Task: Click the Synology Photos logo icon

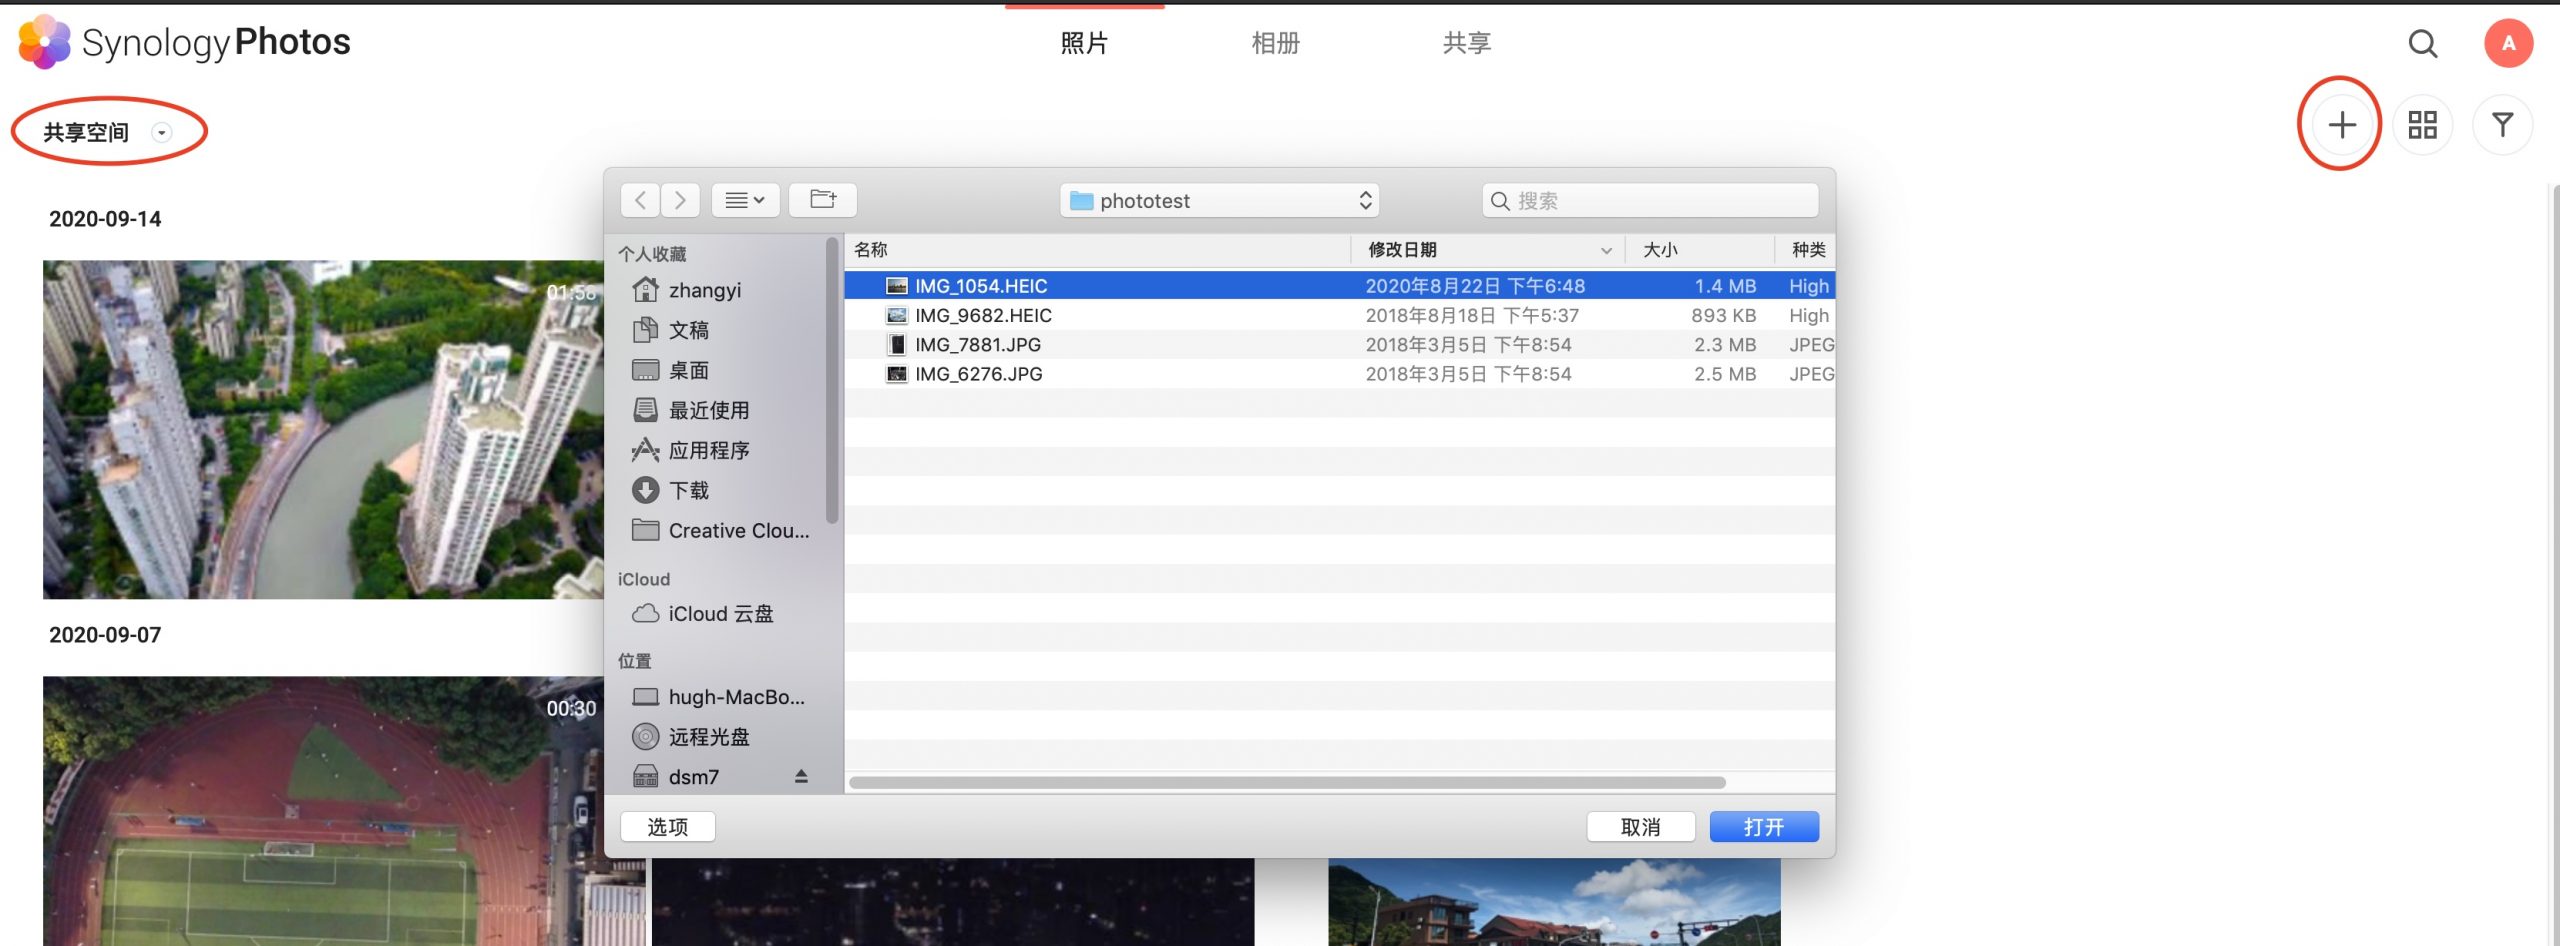Action: (x=44, y=42)
